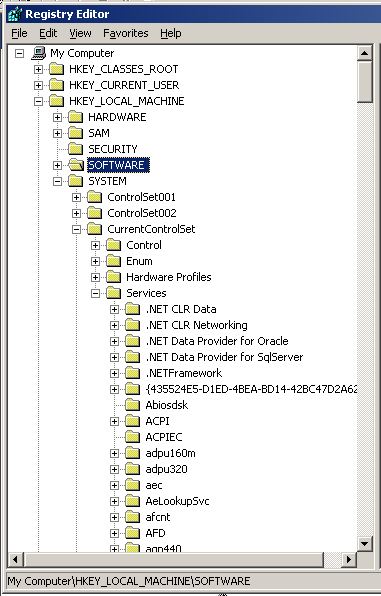This screenshot has width=381, height=596.
Task: Collapse the CurrentControlSet branch
Action: tap(76, 229)
